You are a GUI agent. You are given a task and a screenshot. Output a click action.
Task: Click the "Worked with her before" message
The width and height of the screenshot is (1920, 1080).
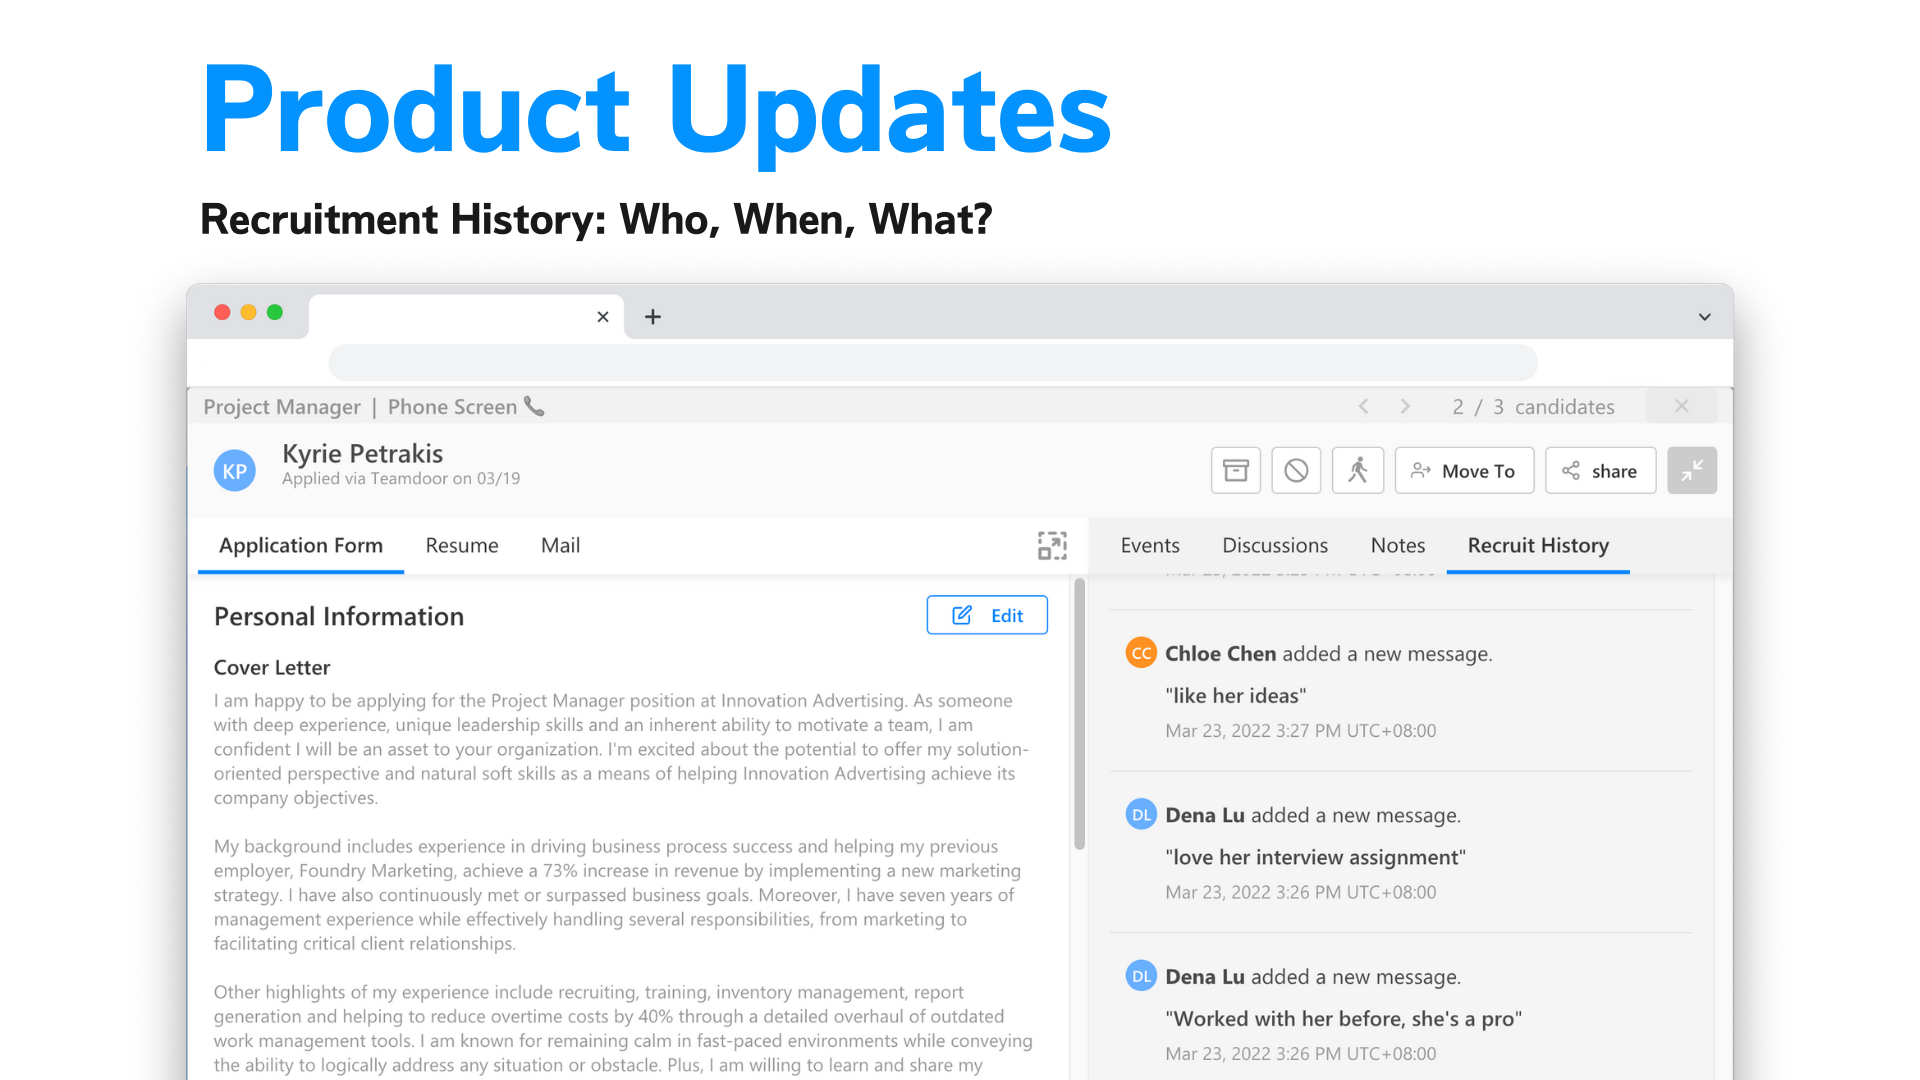[x=1343, y=1018]
